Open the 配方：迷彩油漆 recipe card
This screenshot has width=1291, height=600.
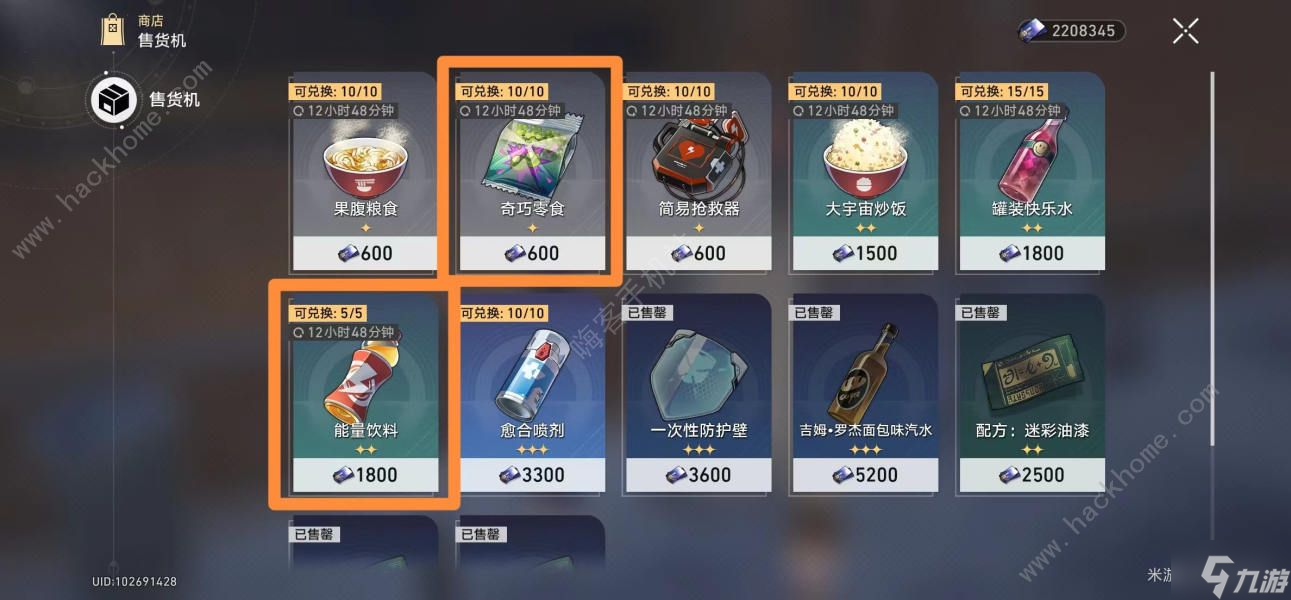[1031, 393]
